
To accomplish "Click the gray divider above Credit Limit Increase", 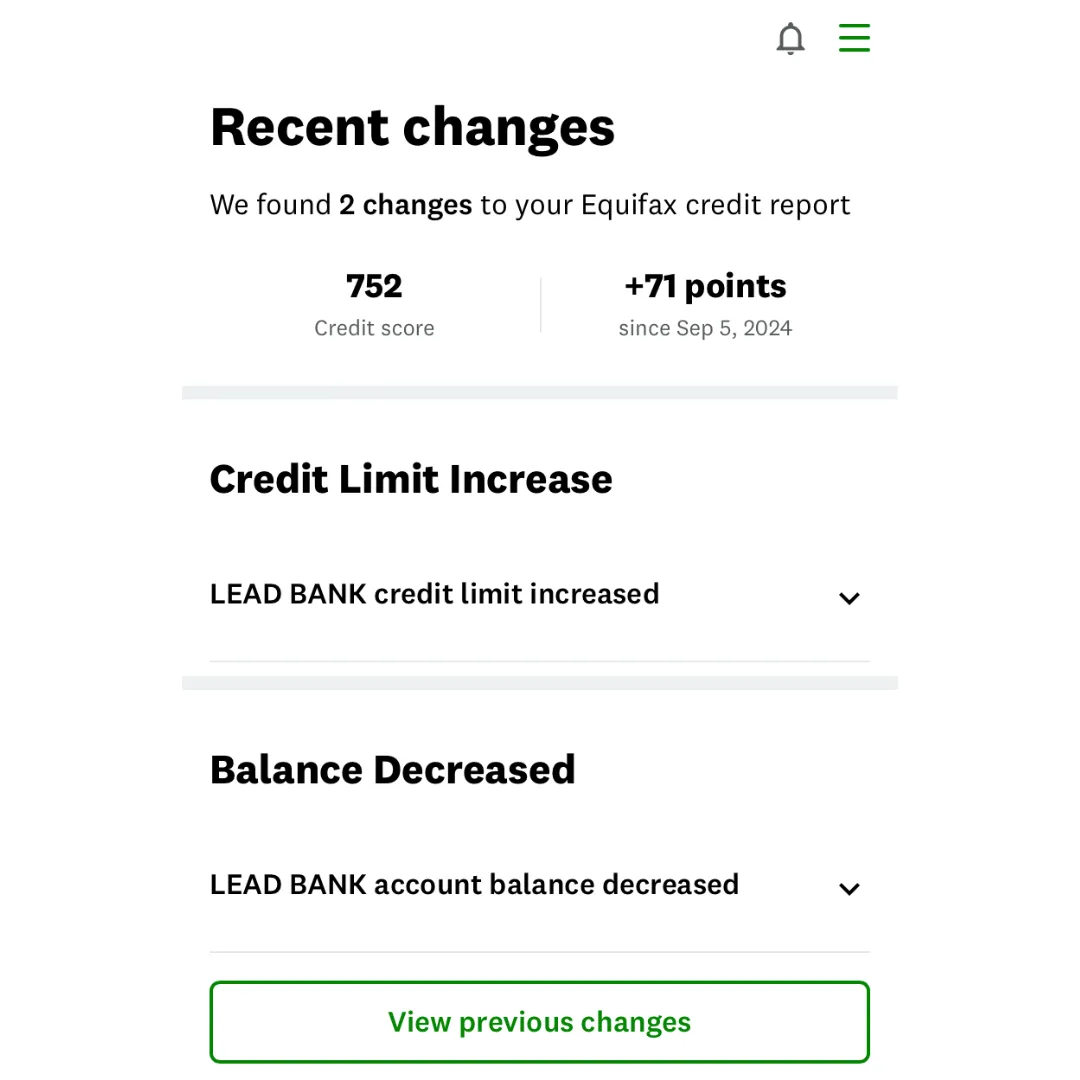I will 539,393.
